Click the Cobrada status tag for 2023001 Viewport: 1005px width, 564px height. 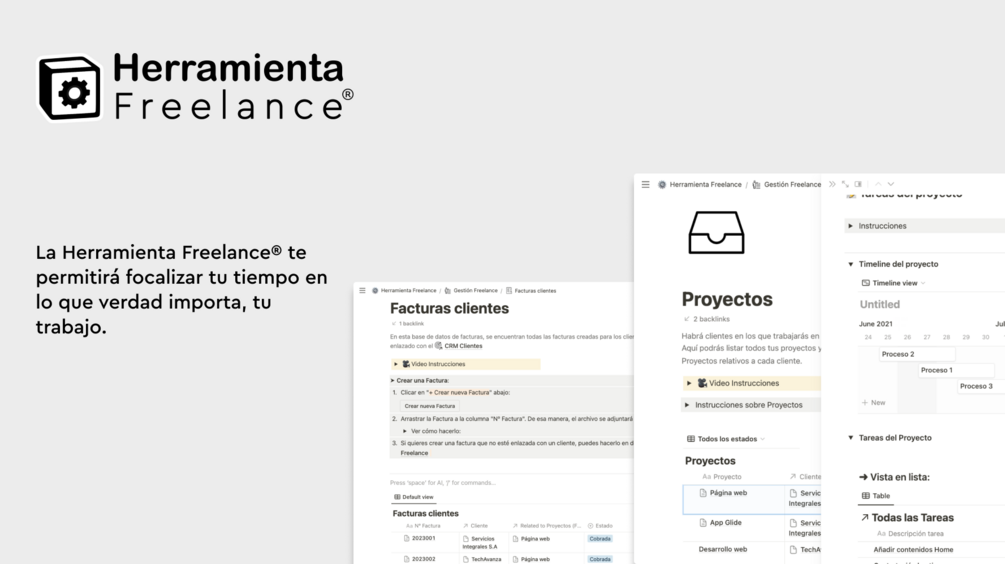(x=600, y=538)
